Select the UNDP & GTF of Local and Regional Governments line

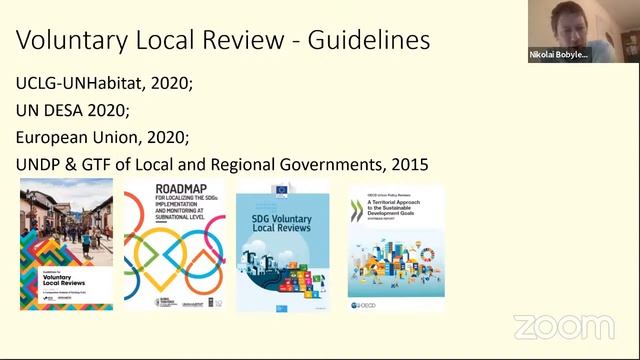(222, 164)
